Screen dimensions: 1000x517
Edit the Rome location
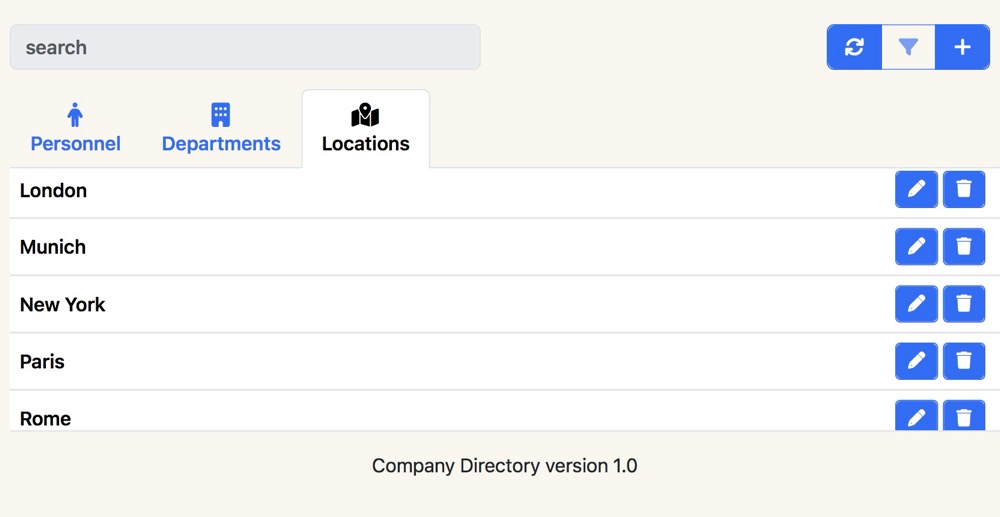(x=916, y=417)
